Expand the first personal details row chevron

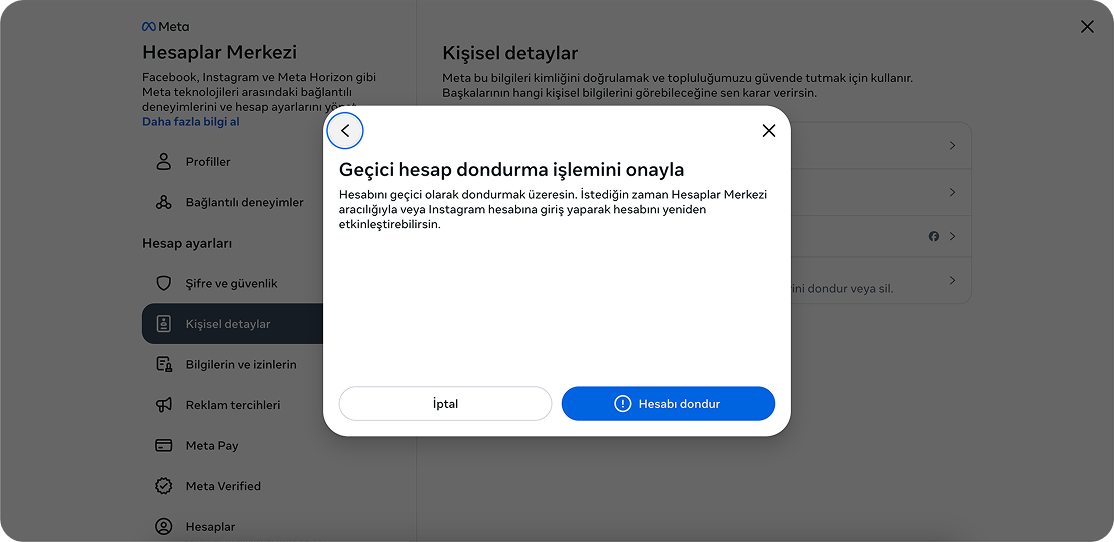pyautogui.click(x=953, y=145)
